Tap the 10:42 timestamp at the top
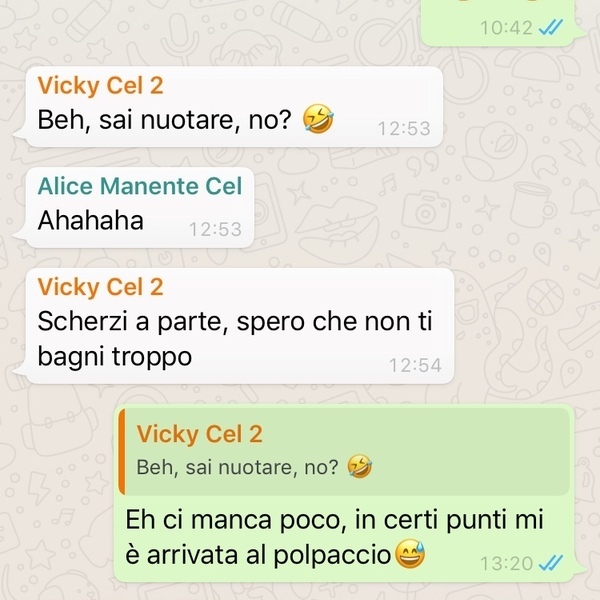The width and height of the screenshot is (600, 600). click(x=506, y=28)
